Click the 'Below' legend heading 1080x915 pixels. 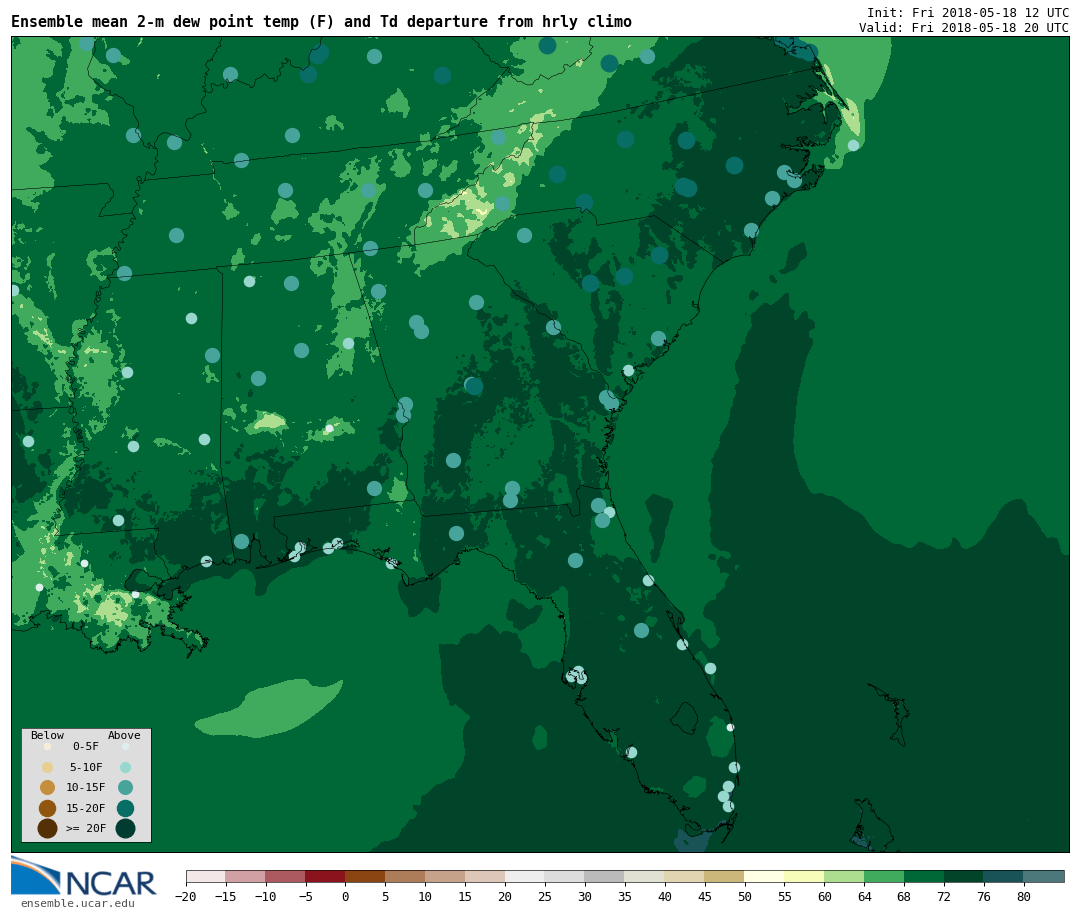[x=48, y=735]
